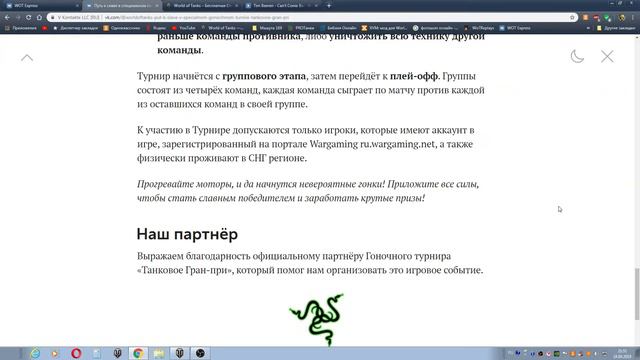Click the page vertical scrollbar thumb
The width and height of the screenshot is (640, 360).
pyautogui.click(x=637, y=294)
